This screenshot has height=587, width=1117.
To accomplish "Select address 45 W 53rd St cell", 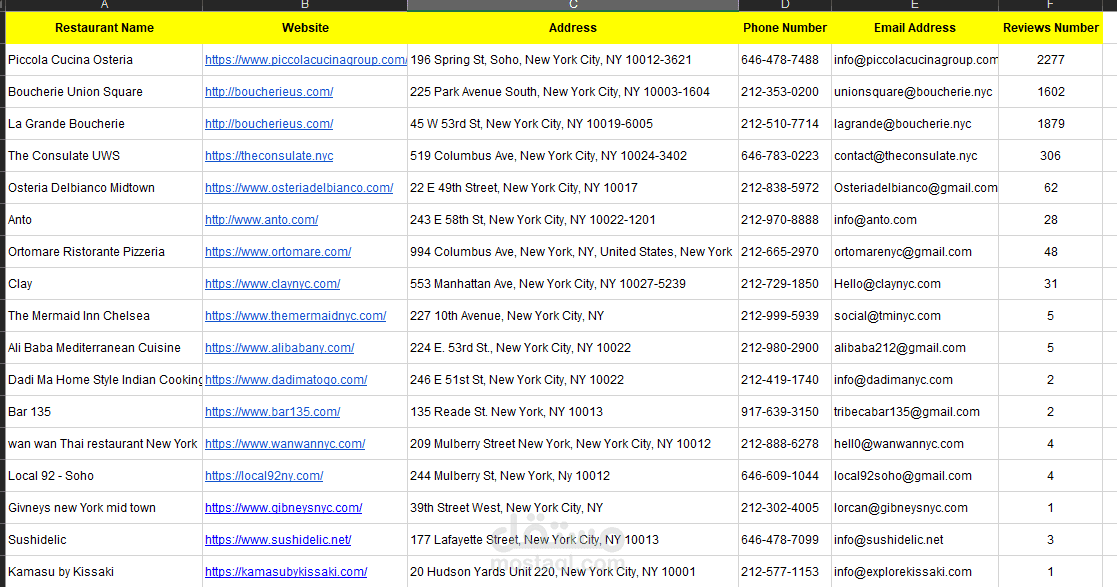I will click(x=573, y=124).
